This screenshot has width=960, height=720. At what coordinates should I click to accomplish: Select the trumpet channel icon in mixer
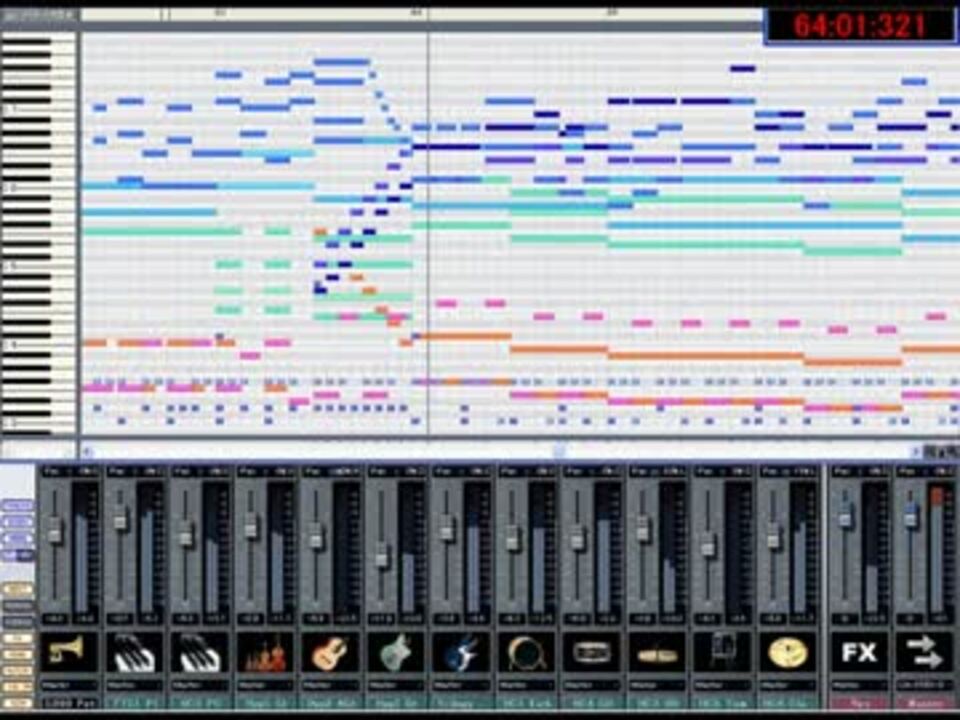pos(69,652)
